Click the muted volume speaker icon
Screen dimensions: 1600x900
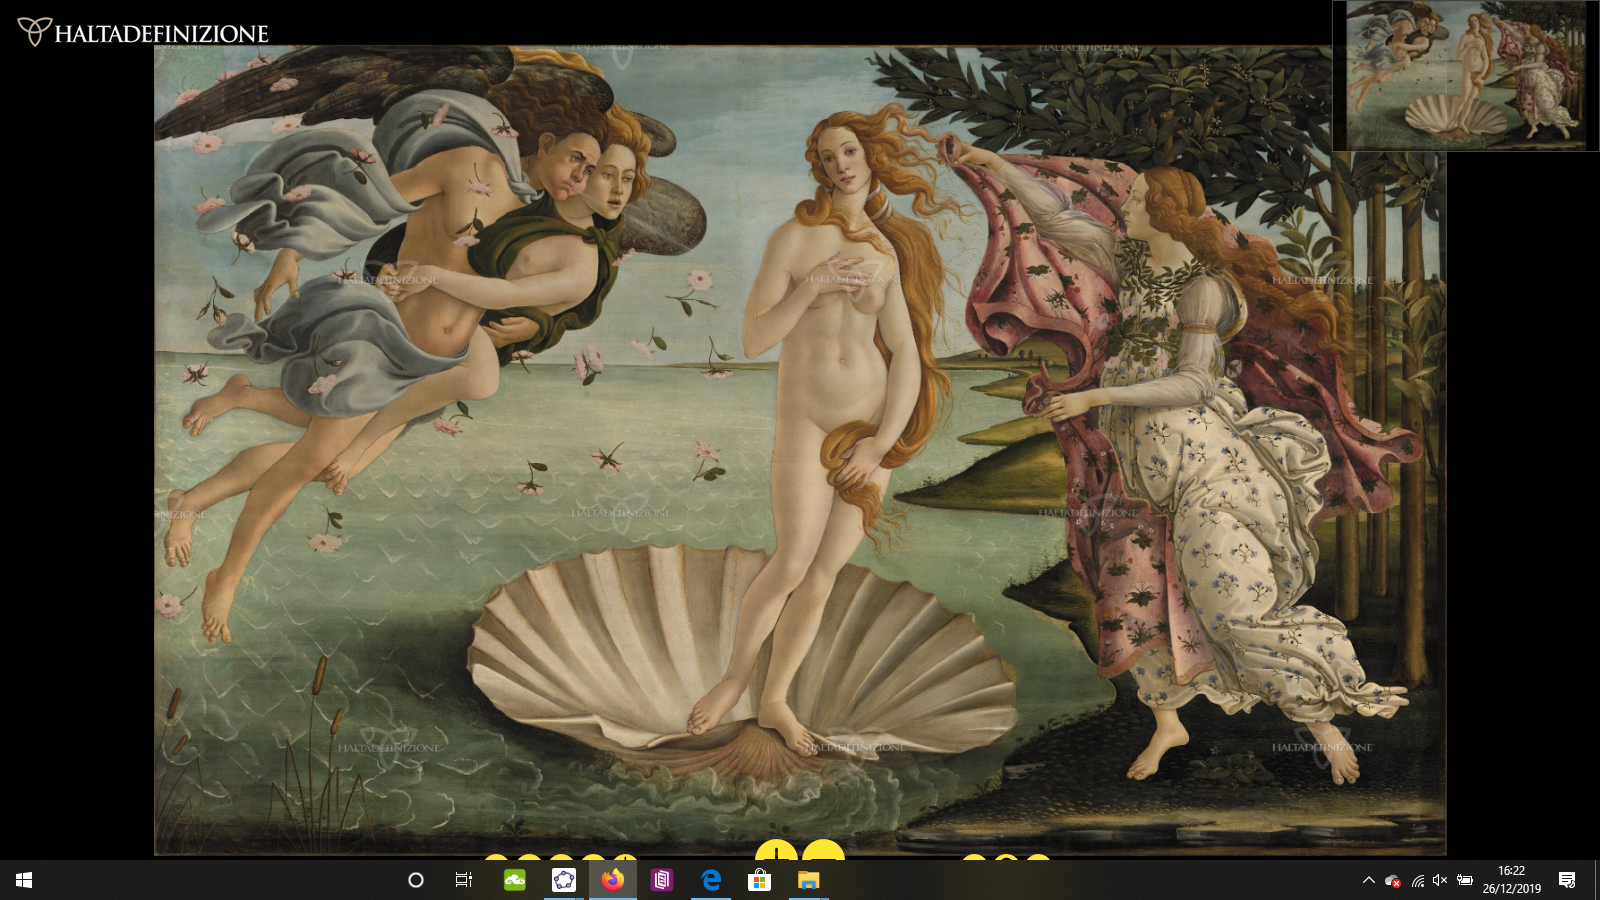click(1440, 880)
